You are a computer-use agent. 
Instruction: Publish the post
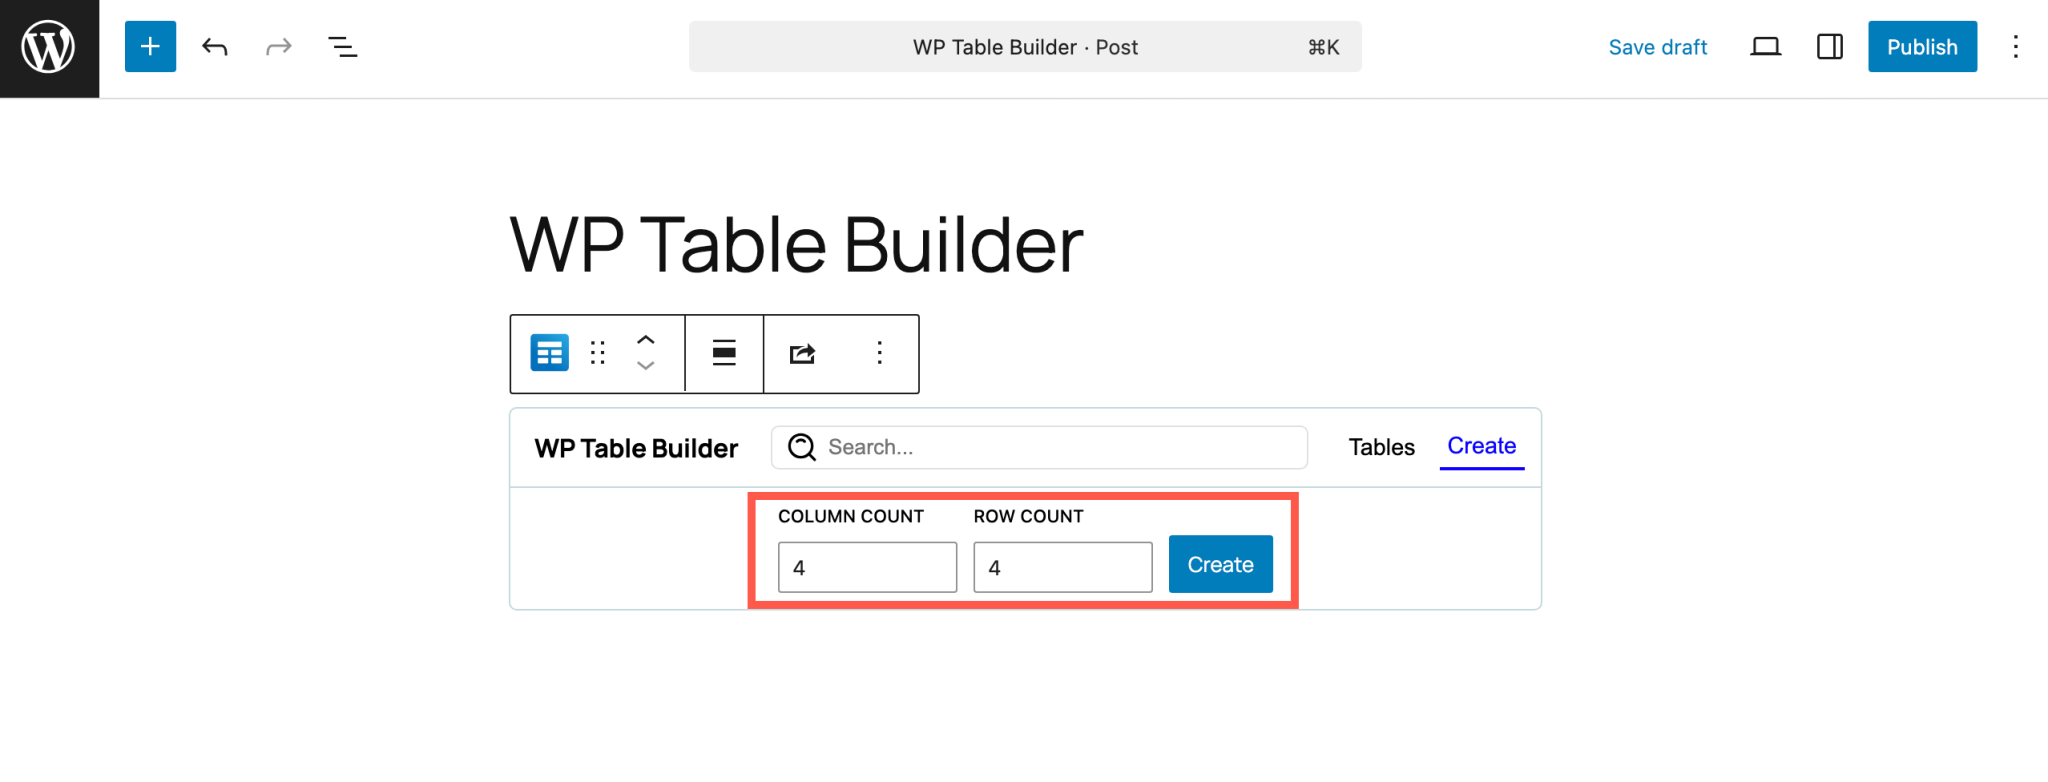coord(1922,47)
